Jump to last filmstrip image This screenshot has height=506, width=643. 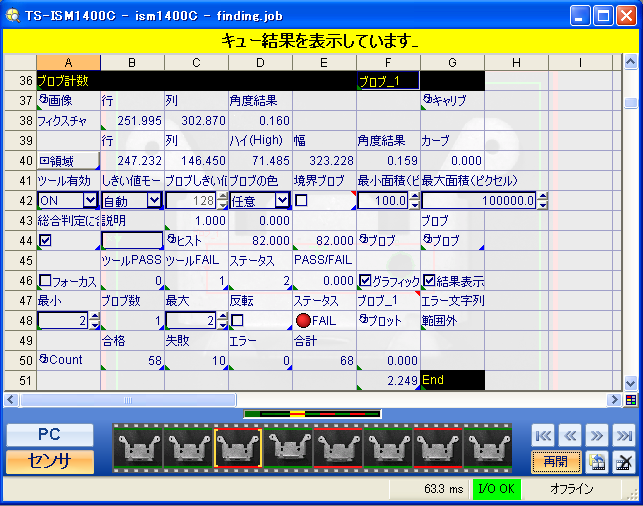point(623,435)
